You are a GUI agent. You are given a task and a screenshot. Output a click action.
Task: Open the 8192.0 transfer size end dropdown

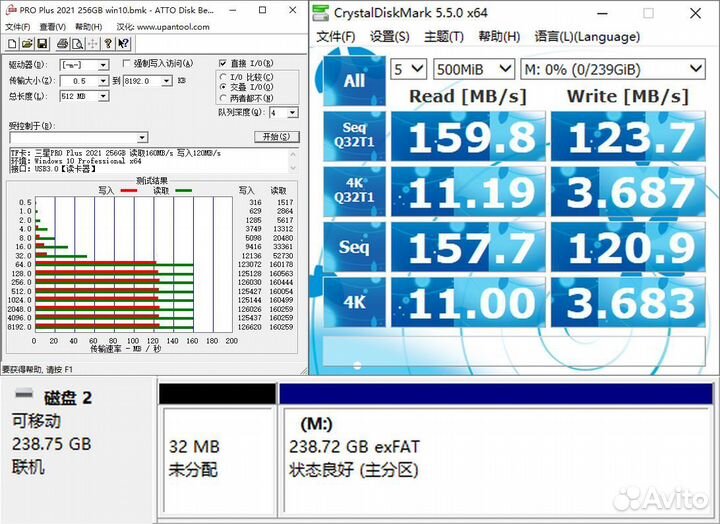[167, 81]
